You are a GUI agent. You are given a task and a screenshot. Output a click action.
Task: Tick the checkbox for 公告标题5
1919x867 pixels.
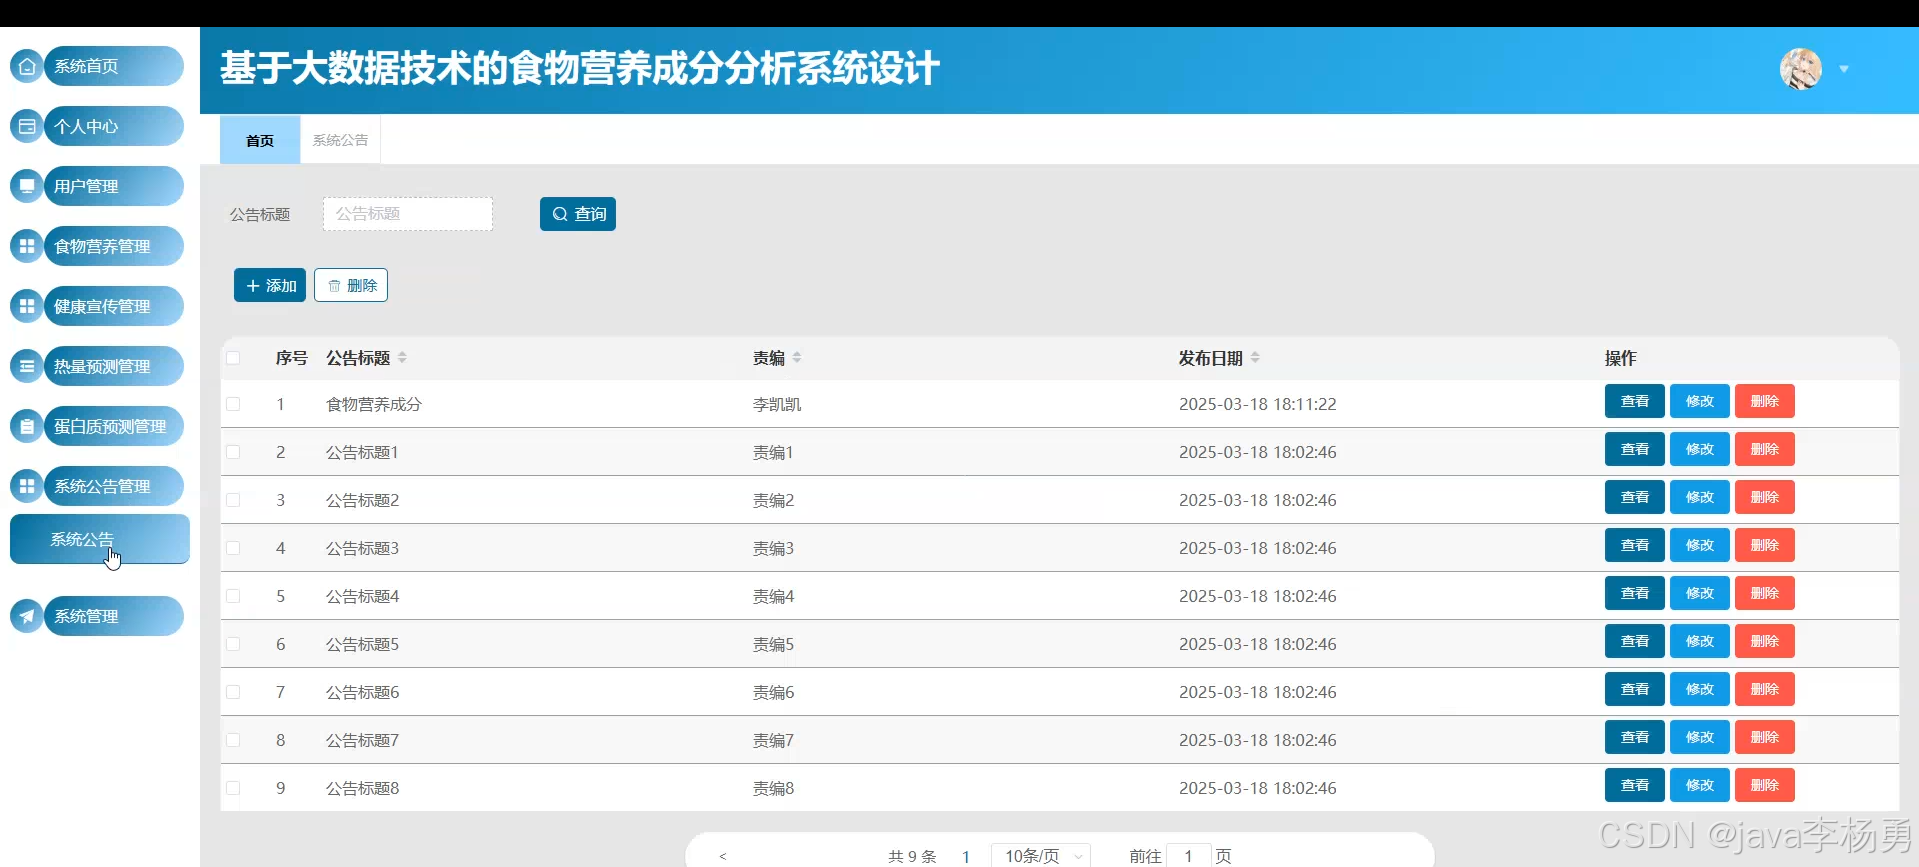click(x=233, y=644)
